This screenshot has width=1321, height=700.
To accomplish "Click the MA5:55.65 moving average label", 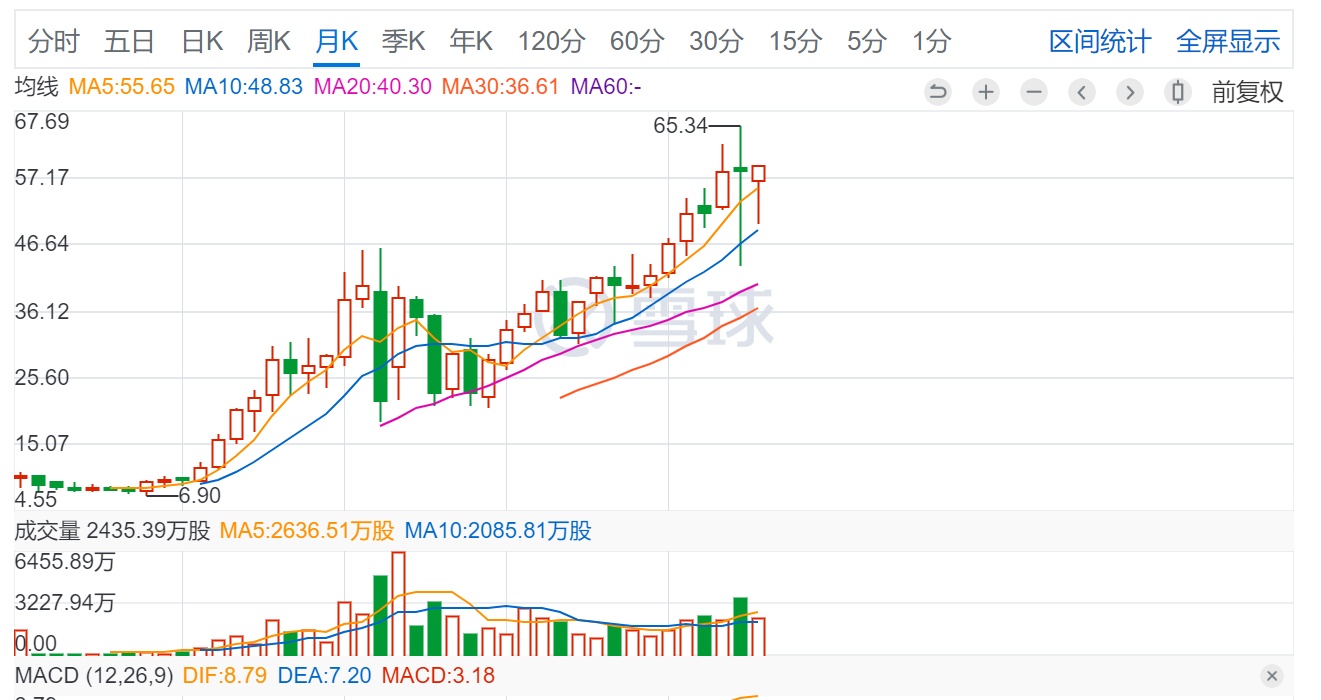I will [122, 87].
